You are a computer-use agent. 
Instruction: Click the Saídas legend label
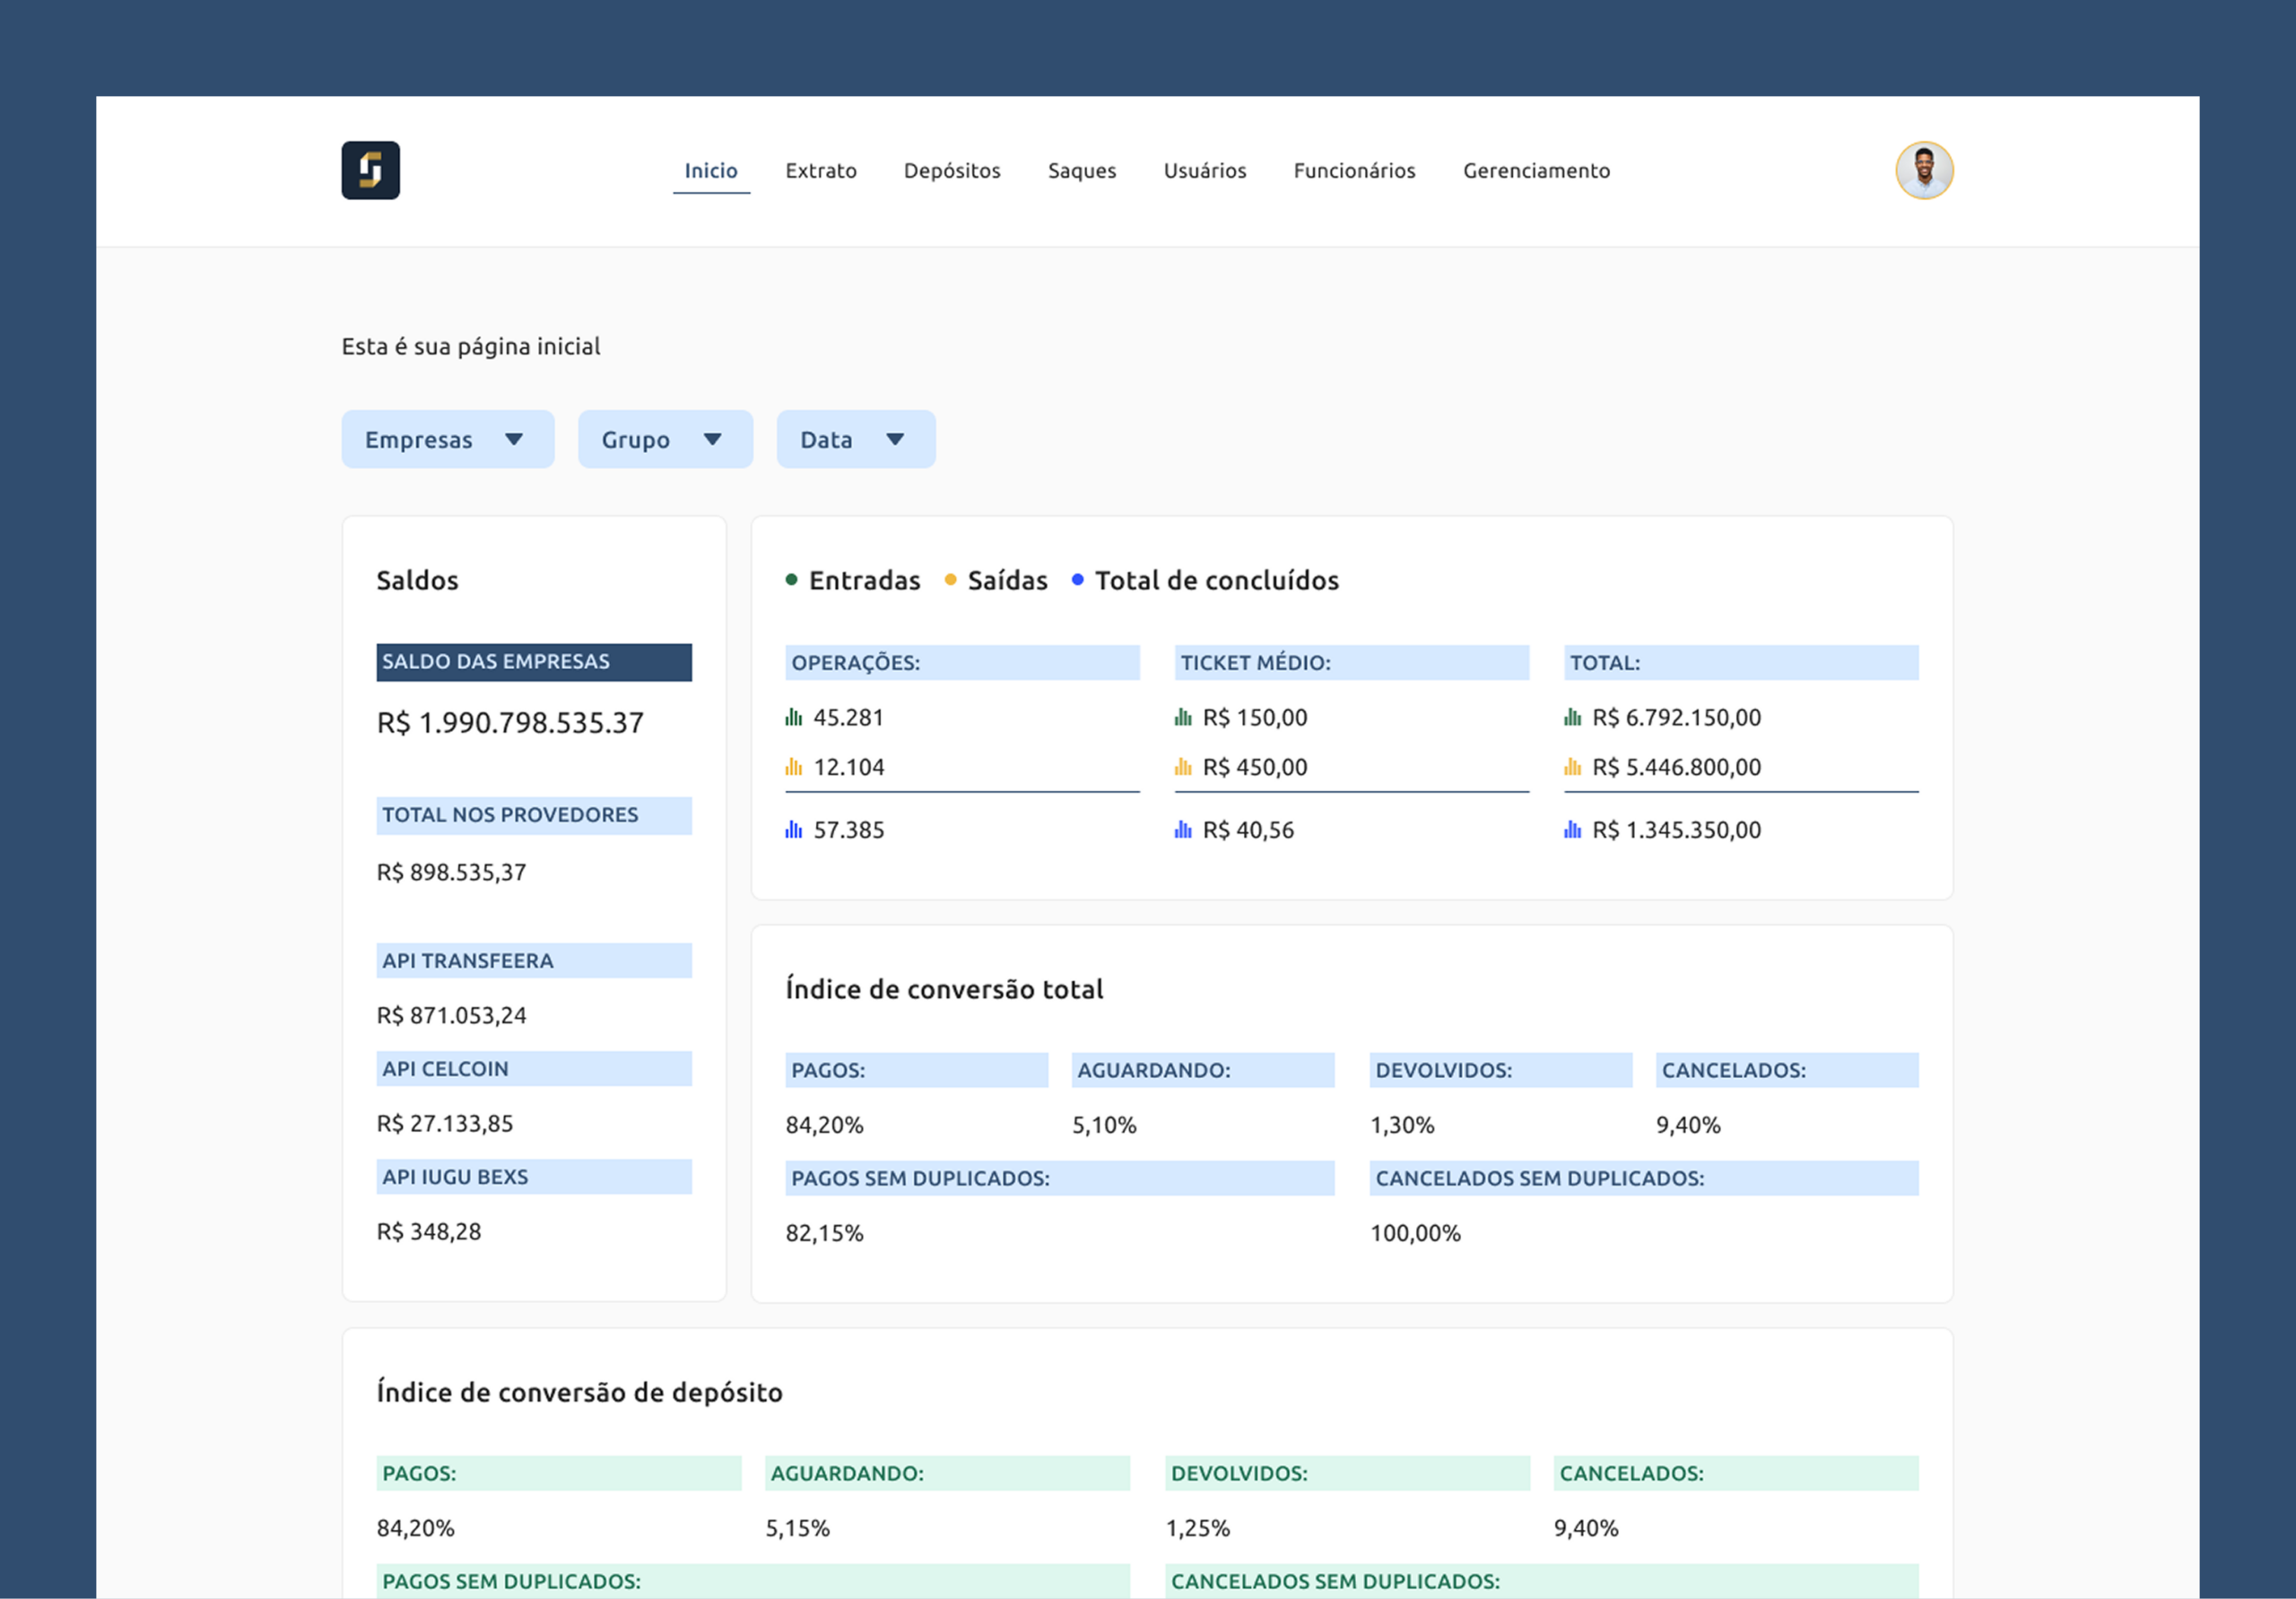coord(1008,580)
